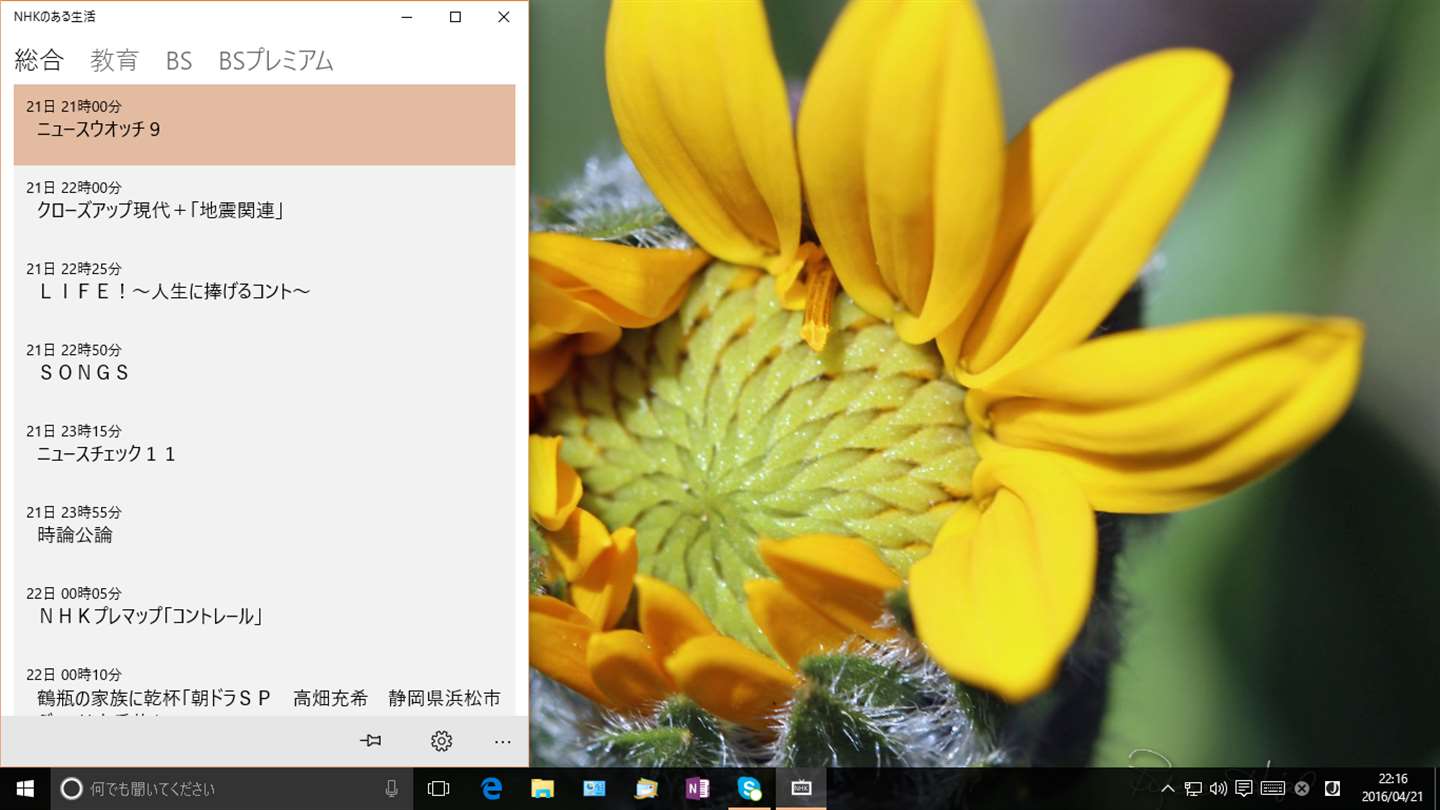Viewport: 1440px width, 810px height.
Task: Maximize the NHKのある生活 window
Action: pyautogui.click(x=455, y=17)
